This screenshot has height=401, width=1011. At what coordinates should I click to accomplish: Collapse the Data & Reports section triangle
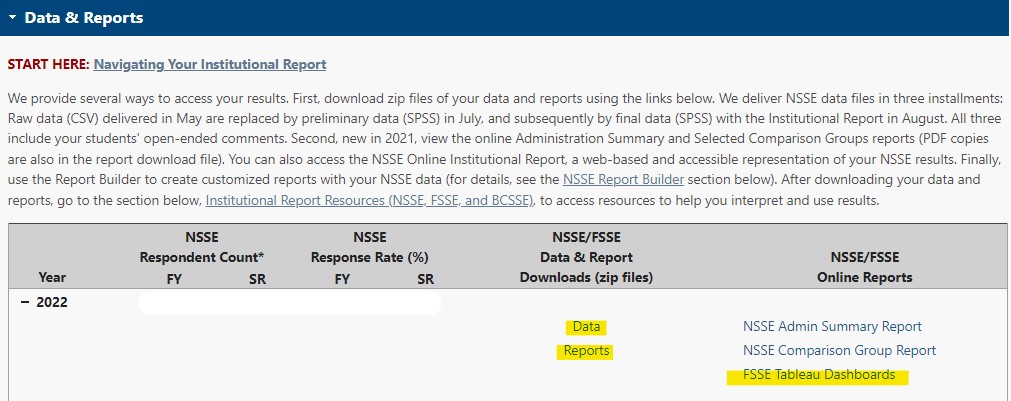(x=12, y=17)
